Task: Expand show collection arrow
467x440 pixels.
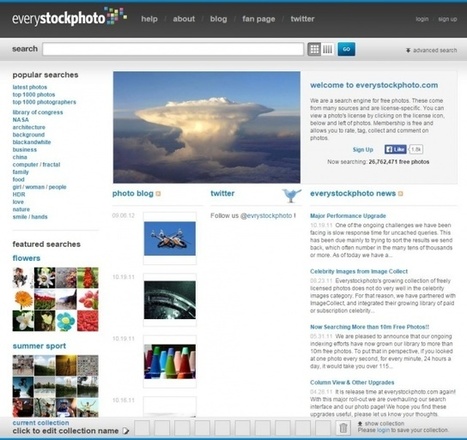Action: [x=360, y=424]
